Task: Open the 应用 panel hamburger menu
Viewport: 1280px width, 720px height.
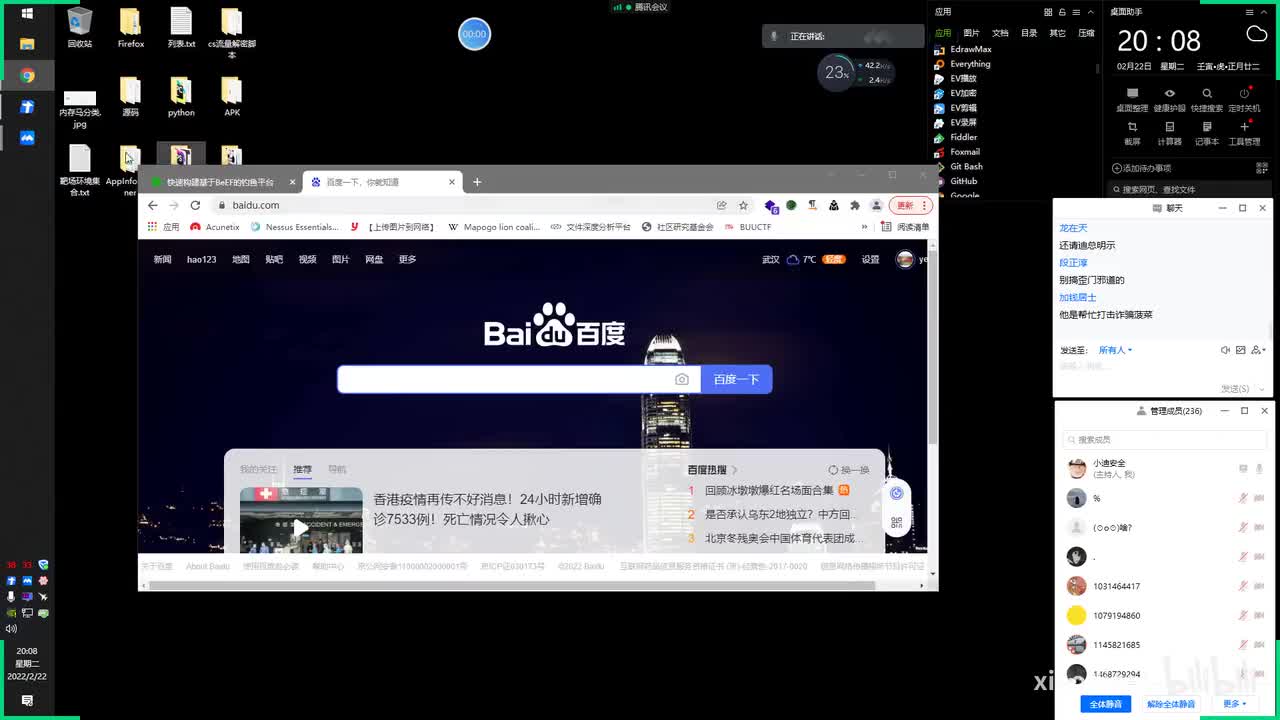Action: (x=1076, y=12)
